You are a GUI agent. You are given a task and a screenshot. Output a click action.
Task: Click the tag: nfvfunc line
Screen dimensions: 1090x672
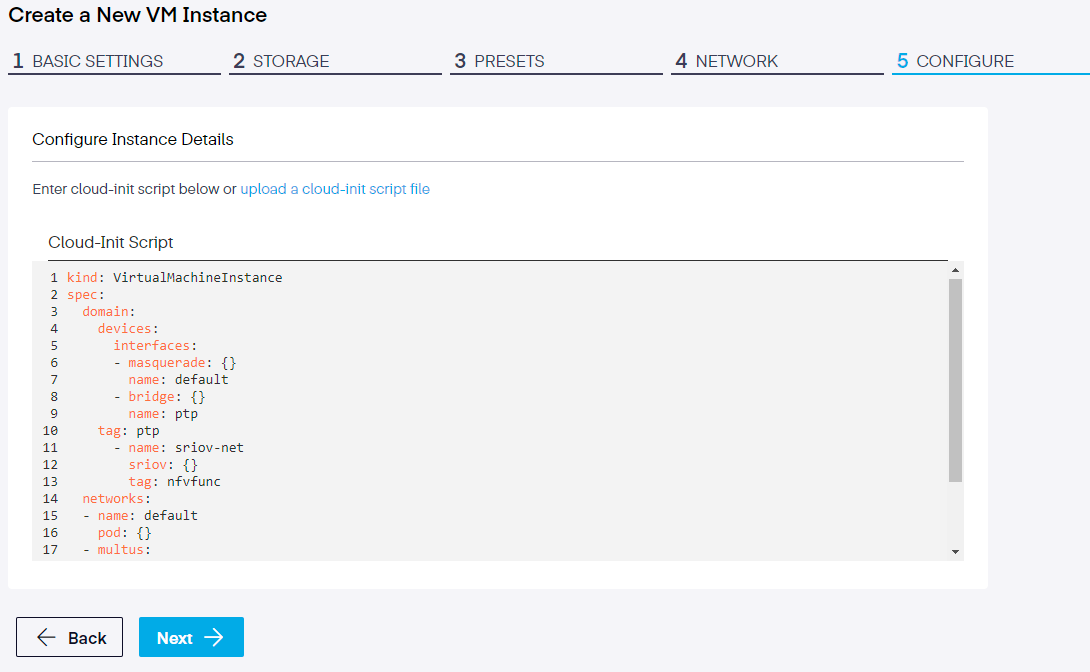(x=174, y=481)
